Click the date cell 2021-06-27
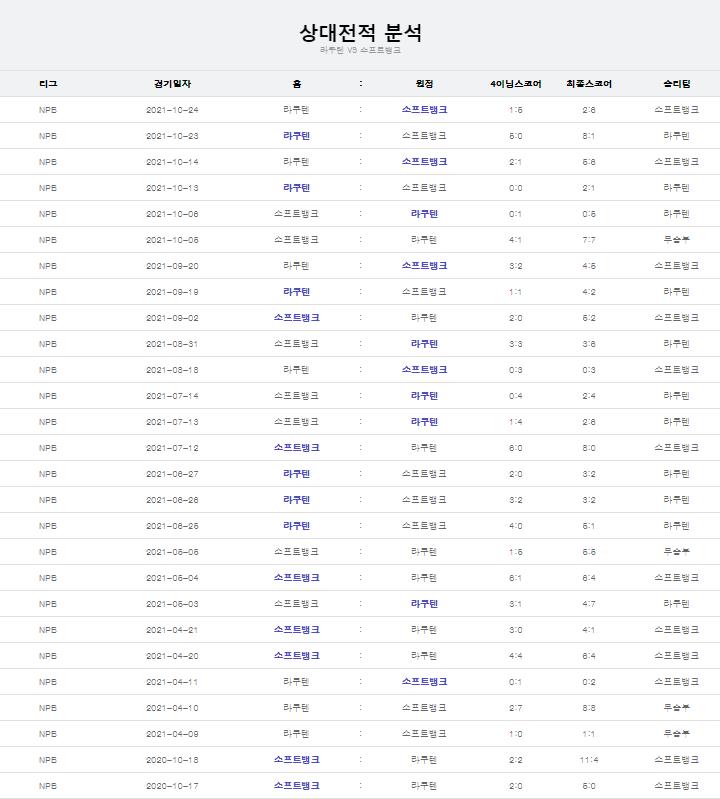The height and width of the screenshot is (799, 720). coord(172,474)
